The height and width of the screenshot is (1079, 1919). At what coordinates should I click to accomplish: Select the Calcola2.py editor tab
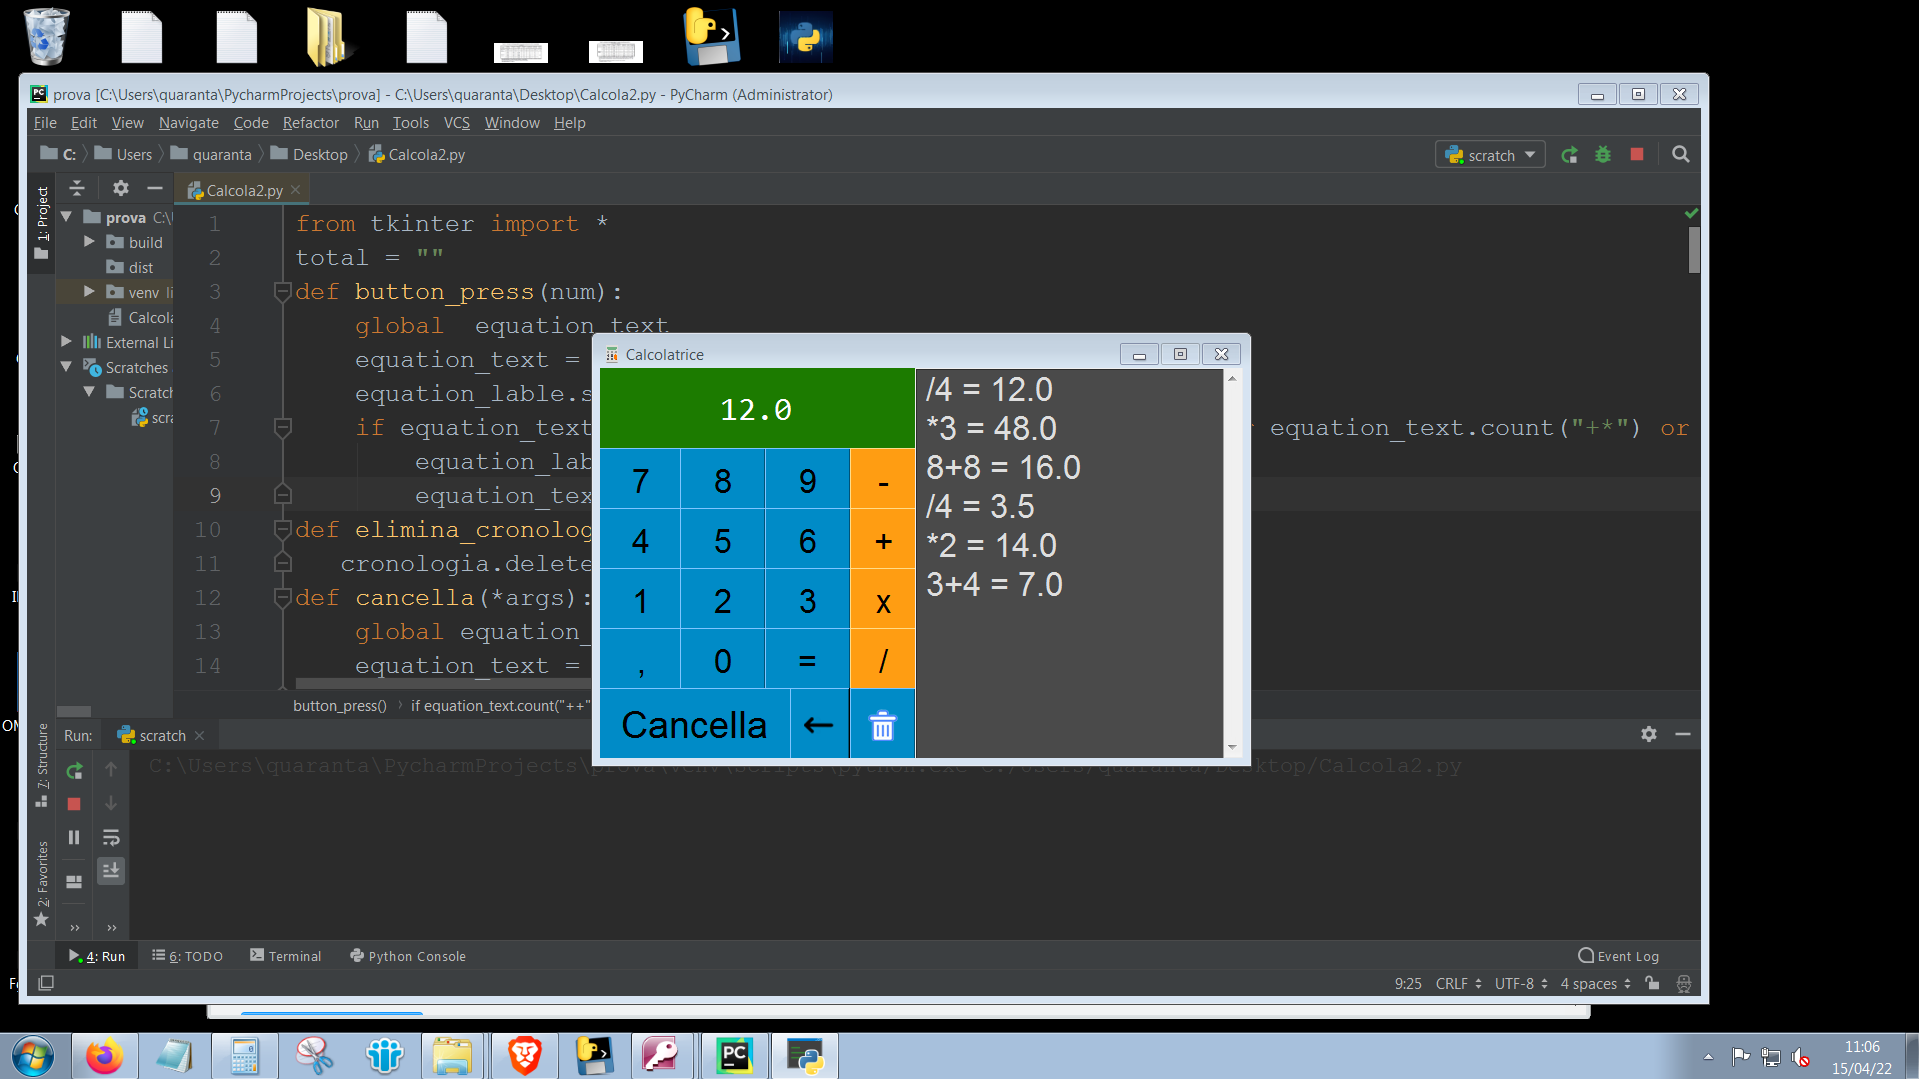pyautogui.click(x=244, y=190)
